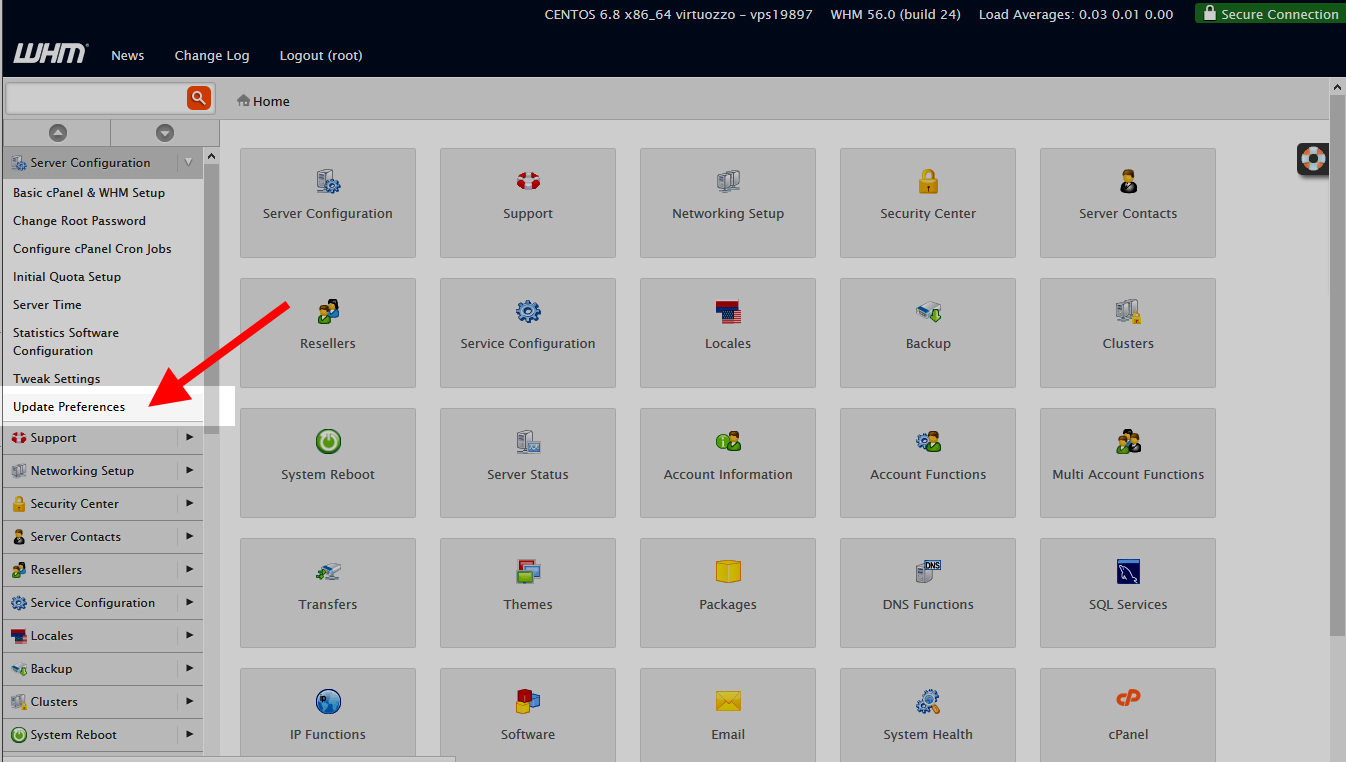
Task: Open Update Preferences in the sidebar
Action: point(69,407)
